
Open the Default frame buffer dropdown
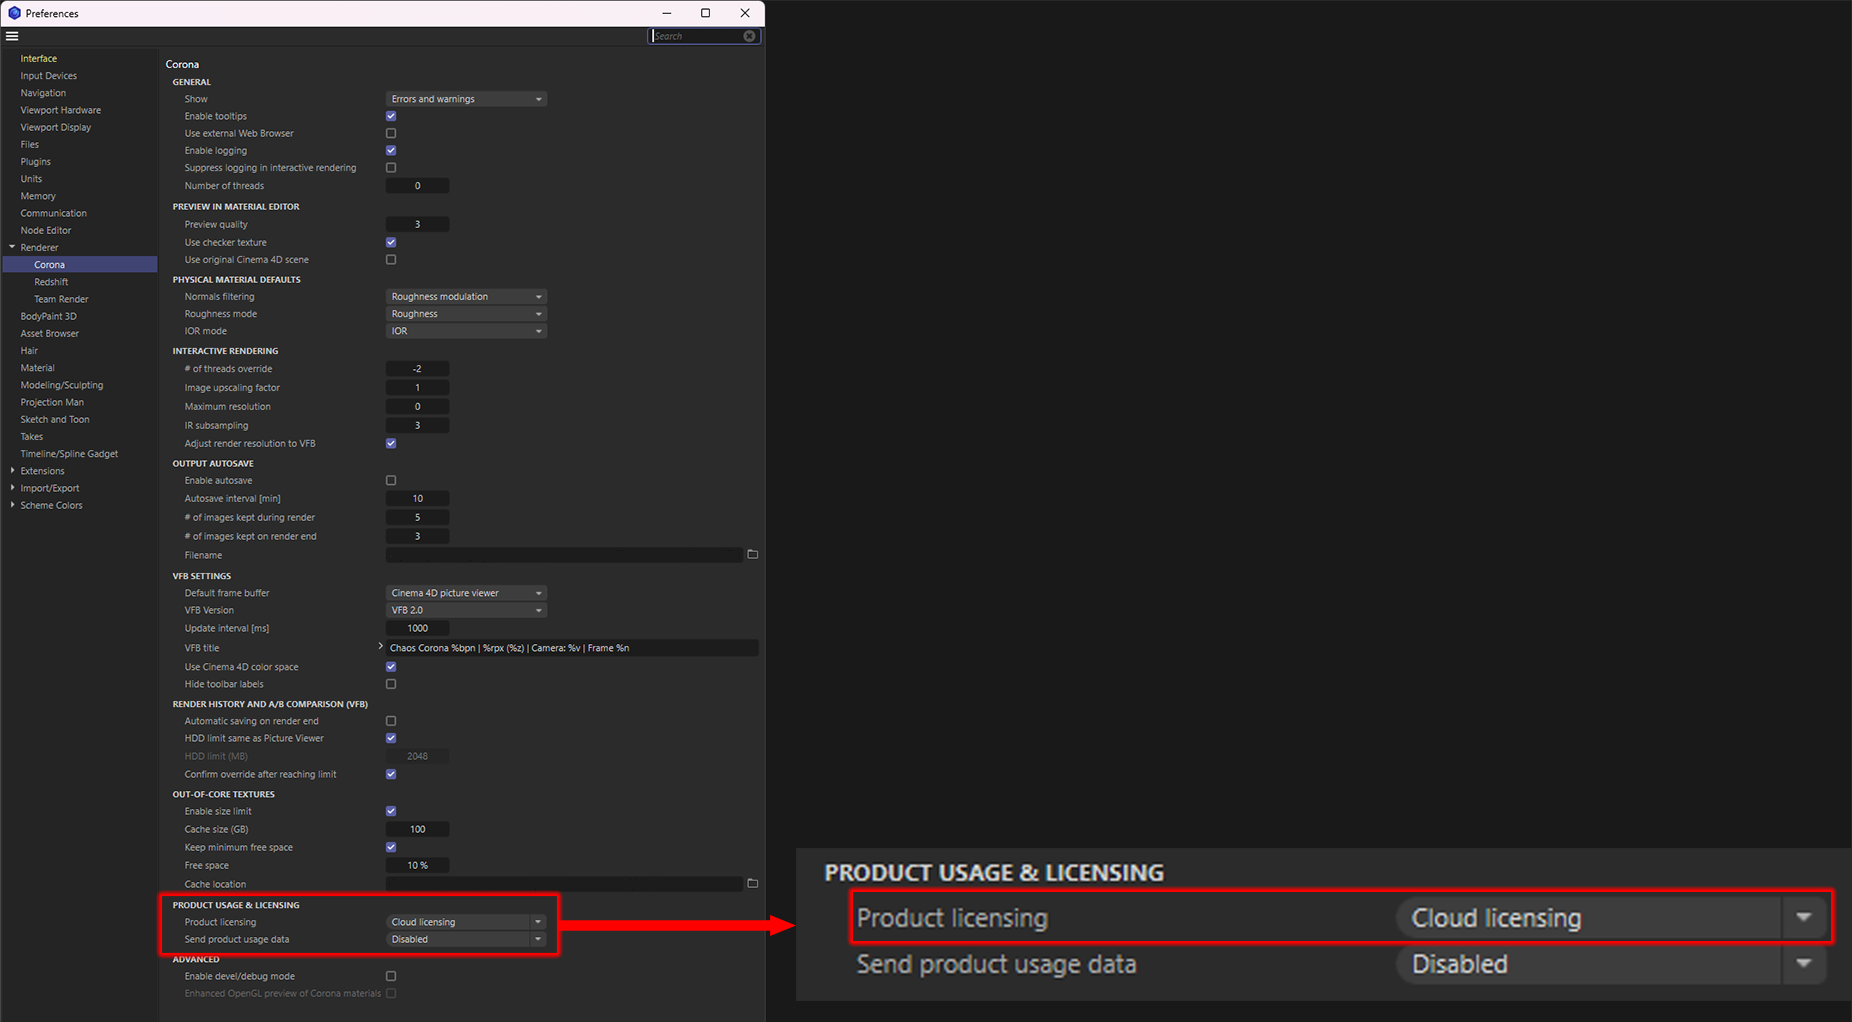(466, 593)
